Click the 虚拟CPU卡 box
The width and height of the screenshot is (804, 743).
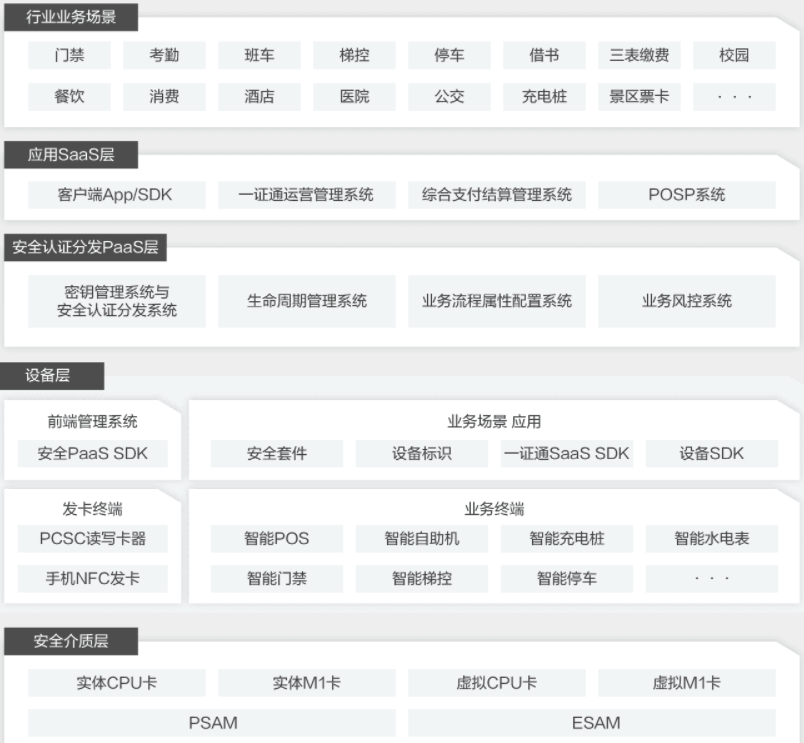pos(497,682)
